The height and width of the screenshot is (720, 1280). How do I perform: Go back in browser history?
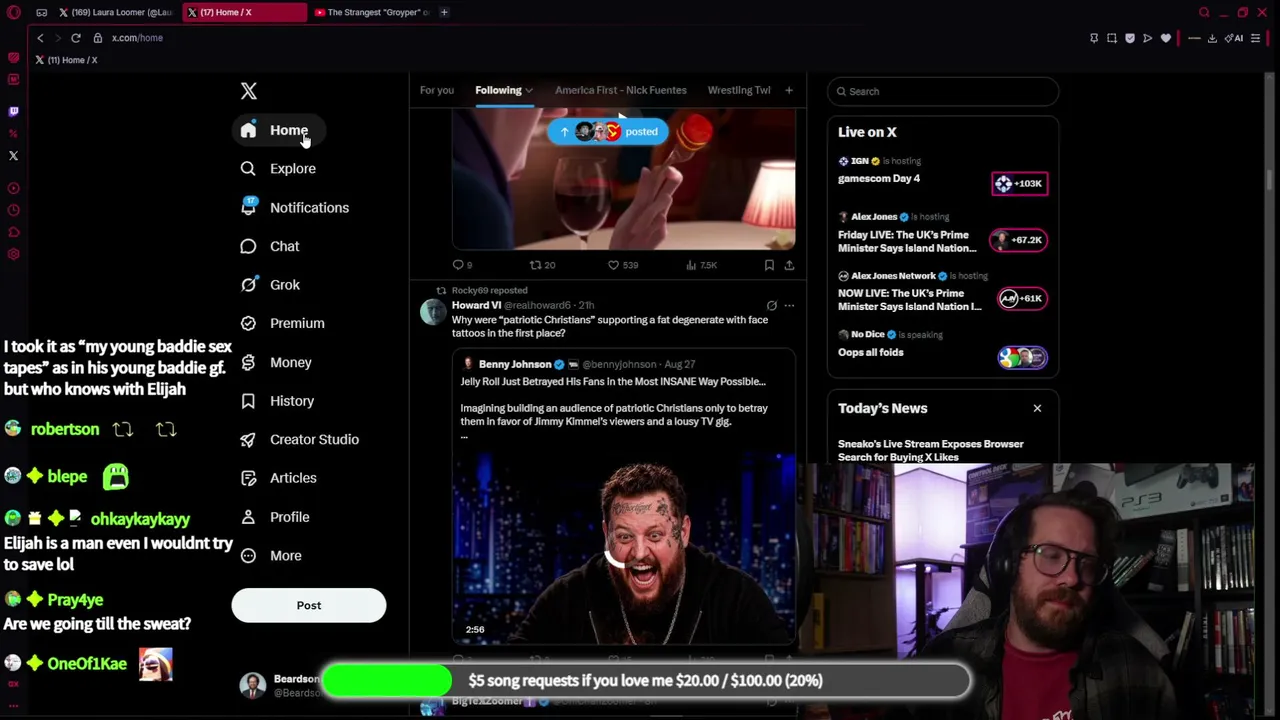(x=40, y=38)
